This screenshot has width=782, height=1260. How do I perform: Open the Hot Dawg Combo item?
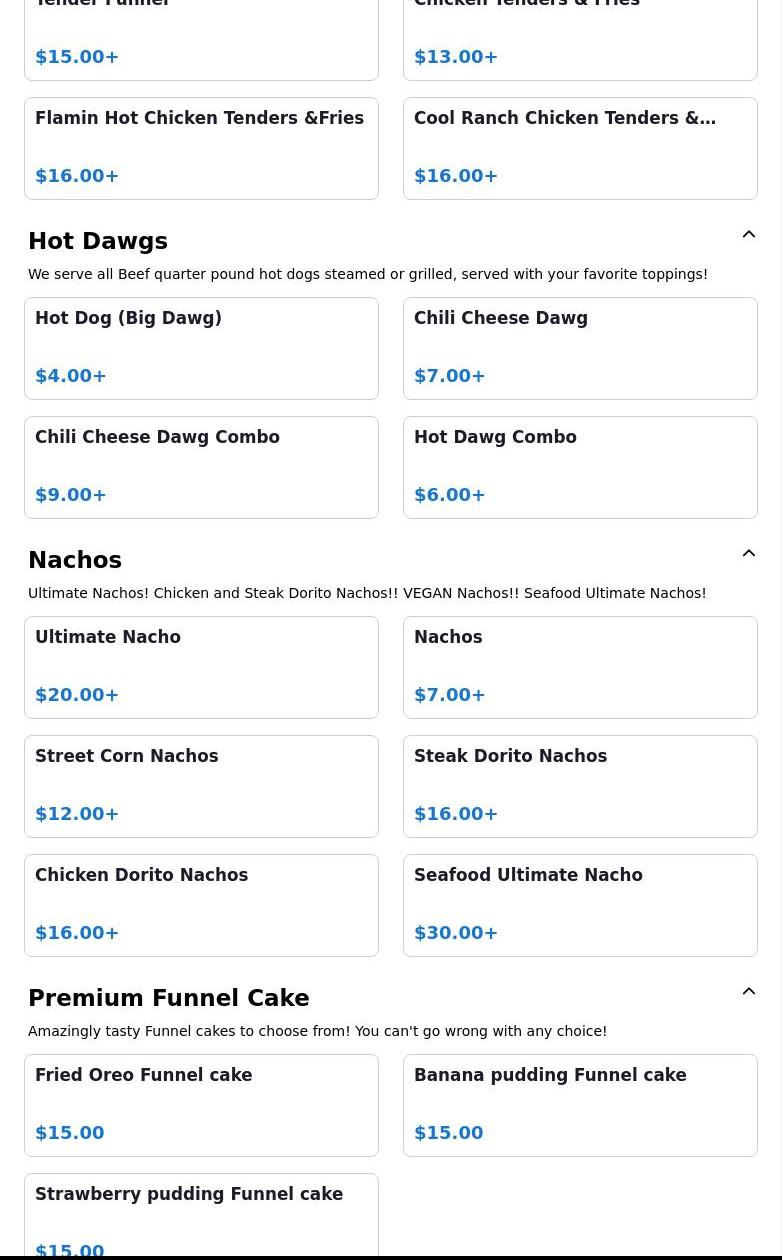coord(580,467)
